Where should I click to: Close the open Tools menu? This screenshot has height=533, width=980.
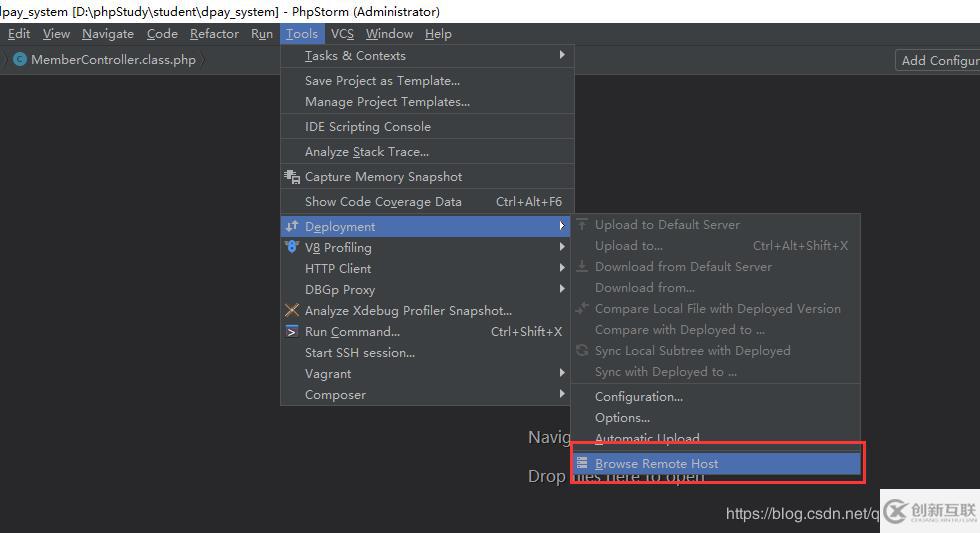302,34
